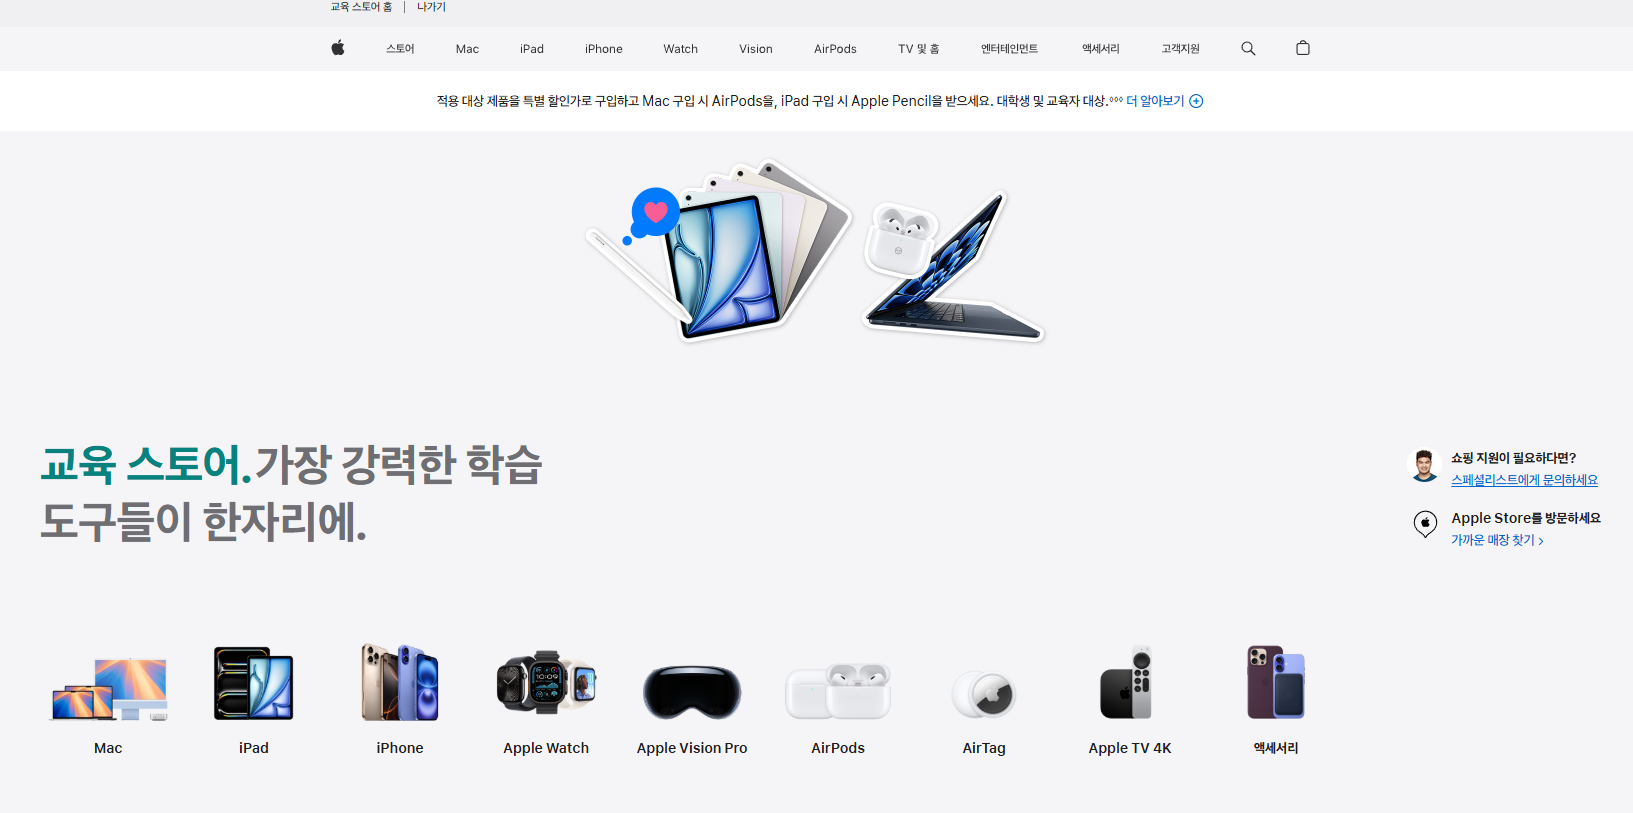Click the plus circle icon beside 더 알아보기
Image resolution: width=1633 pixels, height=813 pixels.
(1196, 101)
